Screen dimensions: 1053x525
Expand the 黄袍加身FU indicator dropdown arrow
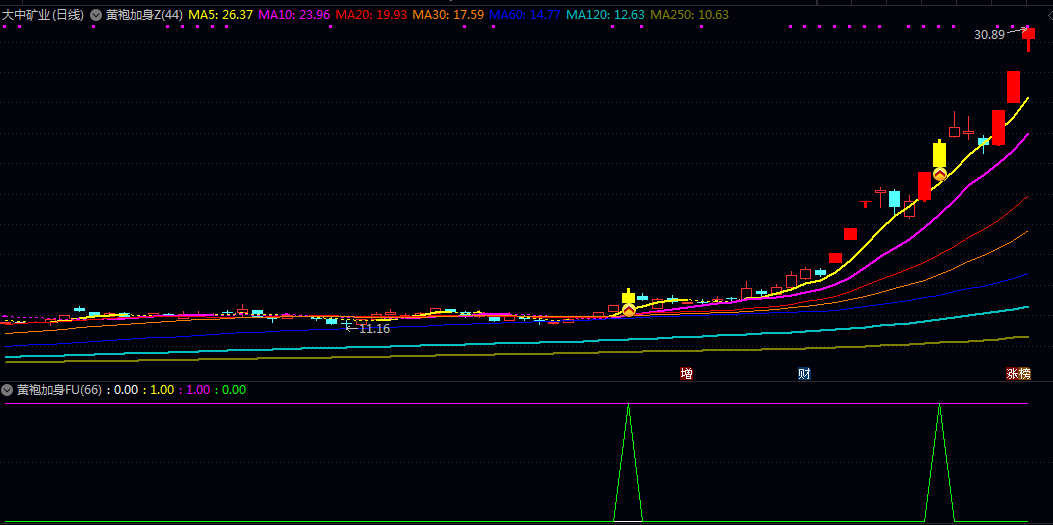pos(8,390)
